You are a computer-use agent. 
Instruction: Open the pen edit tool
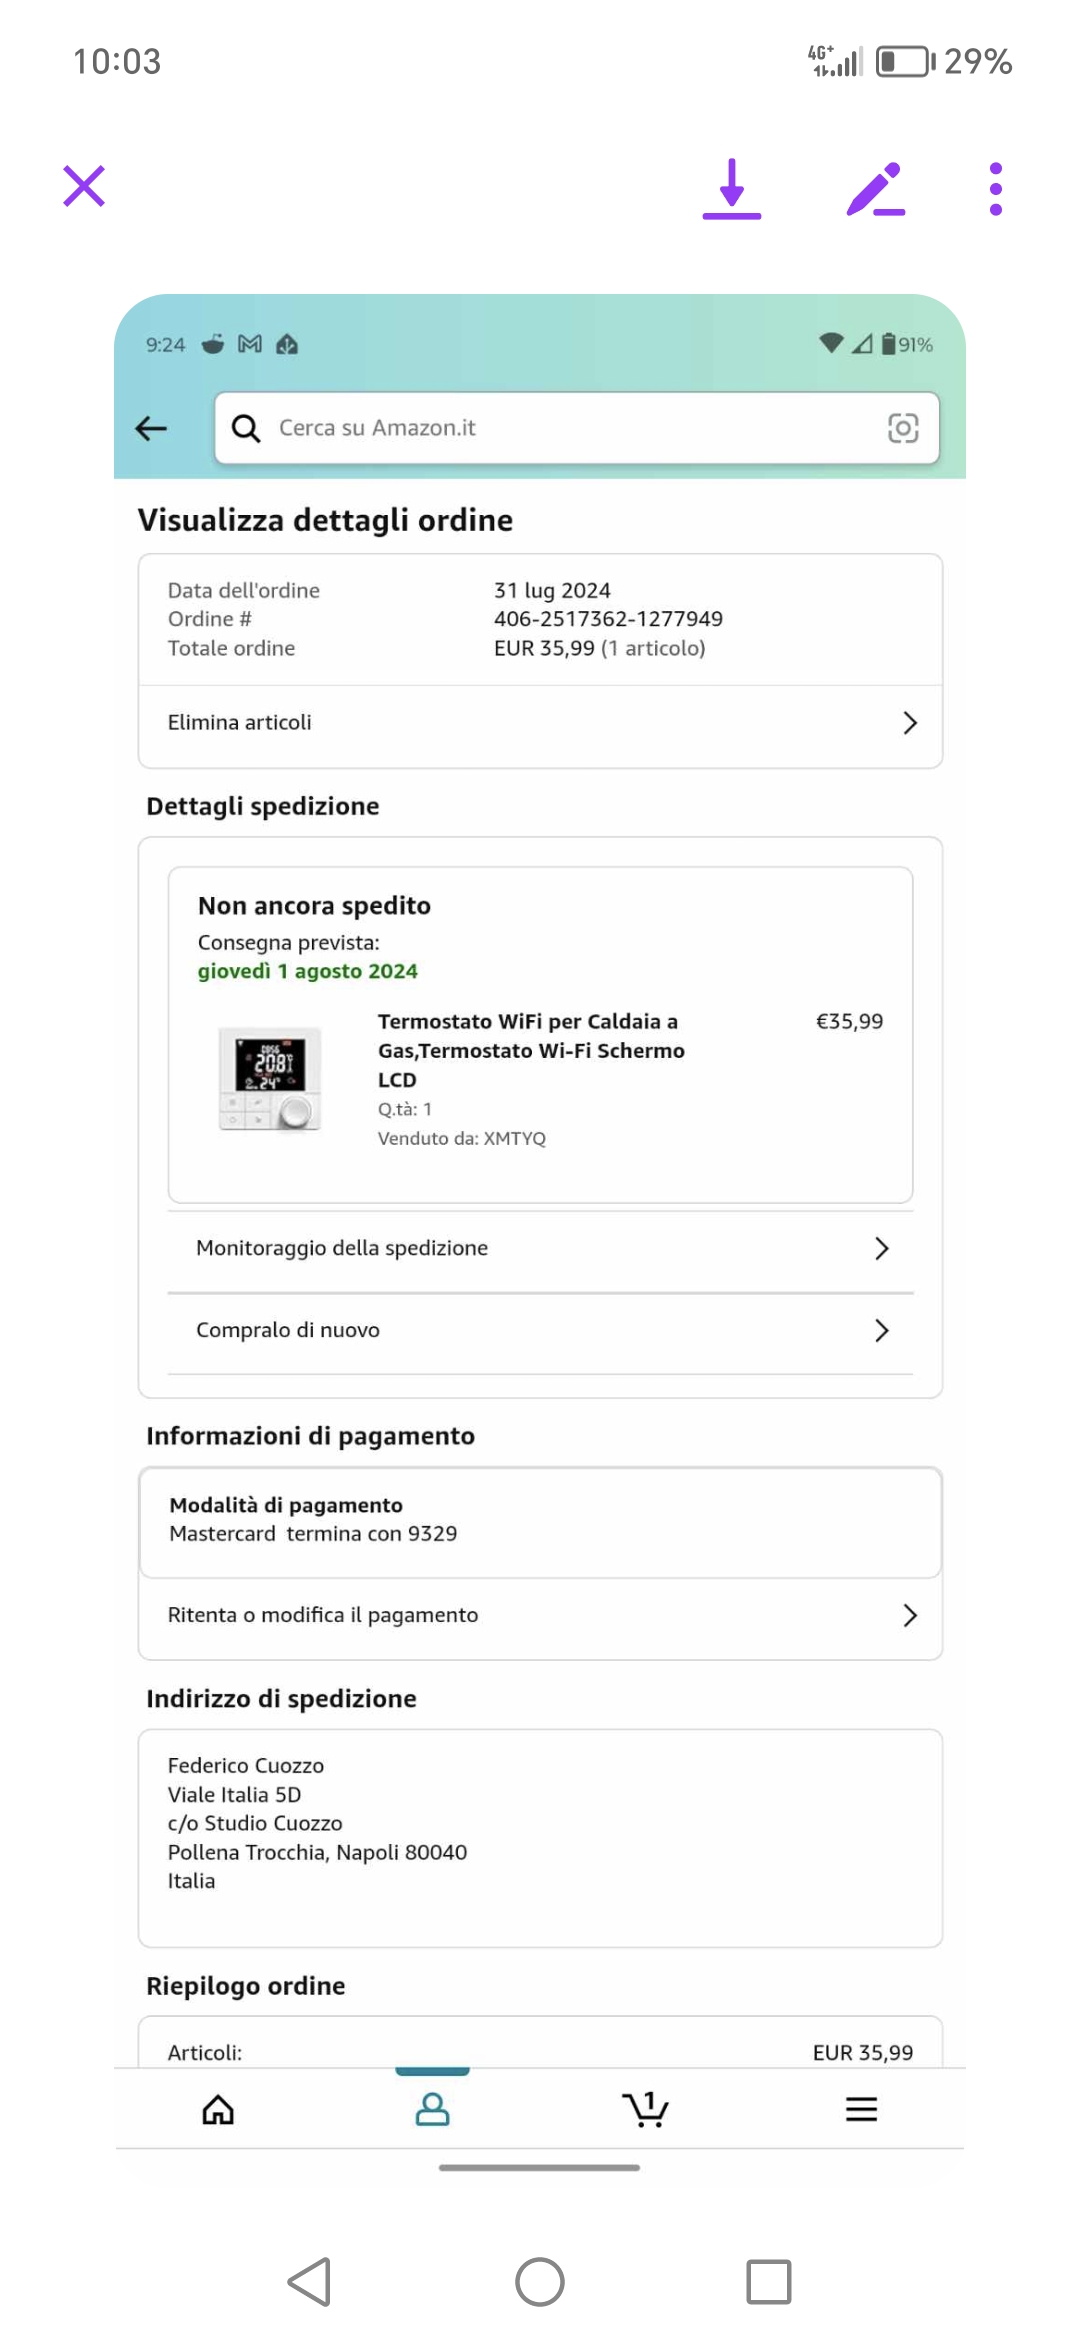875,188
